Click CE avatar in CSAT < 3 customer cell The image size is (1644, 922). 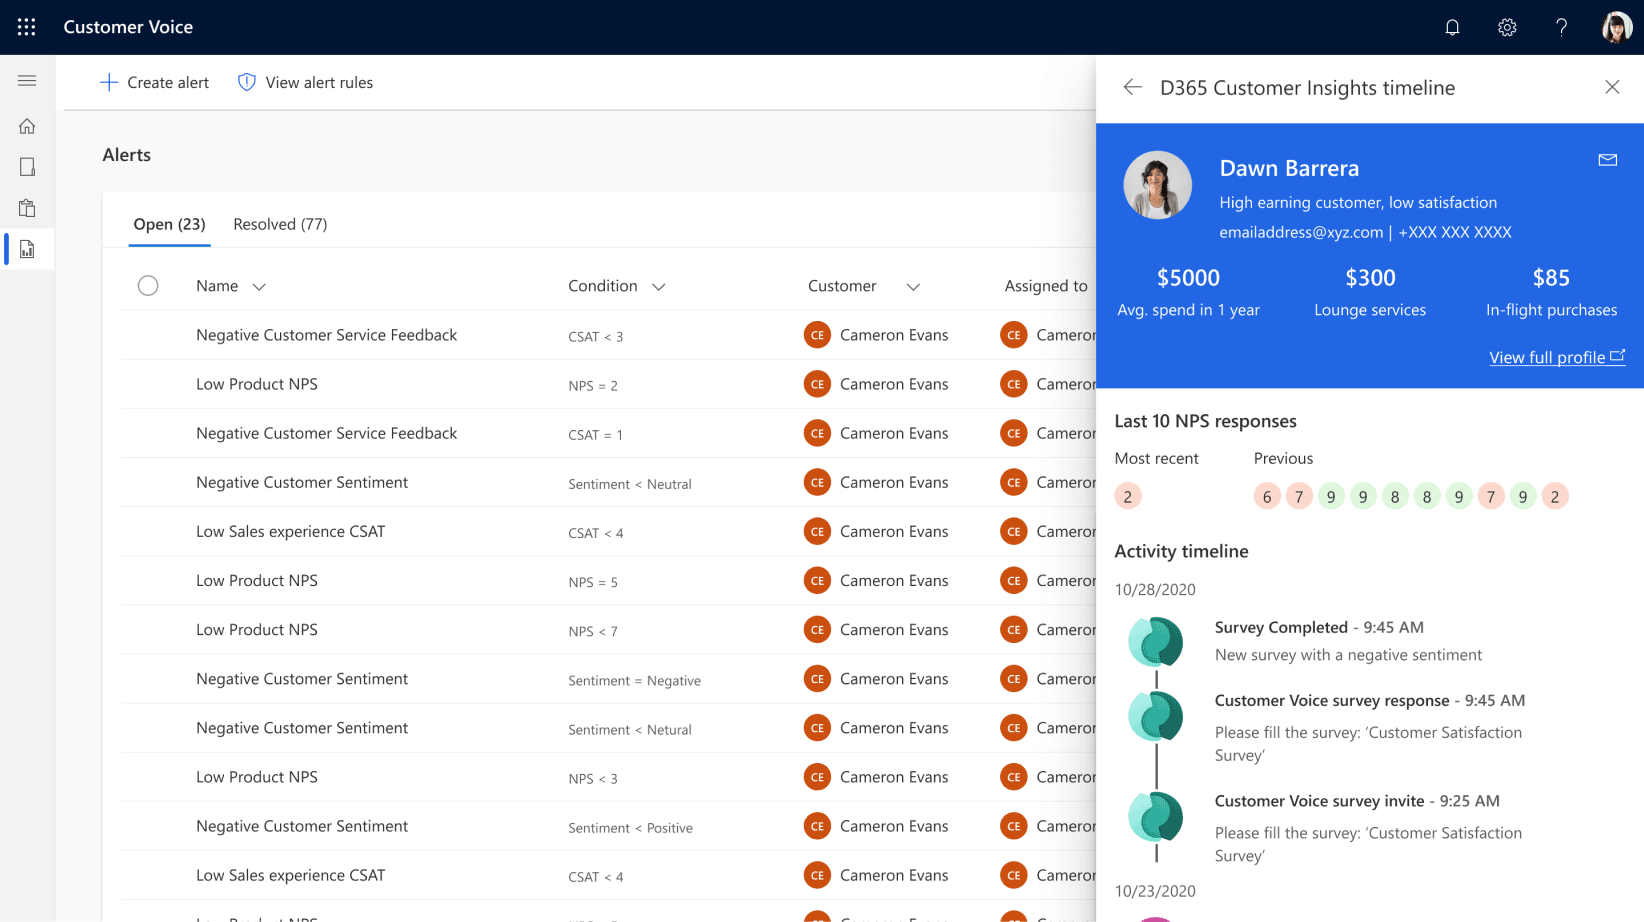817,335
